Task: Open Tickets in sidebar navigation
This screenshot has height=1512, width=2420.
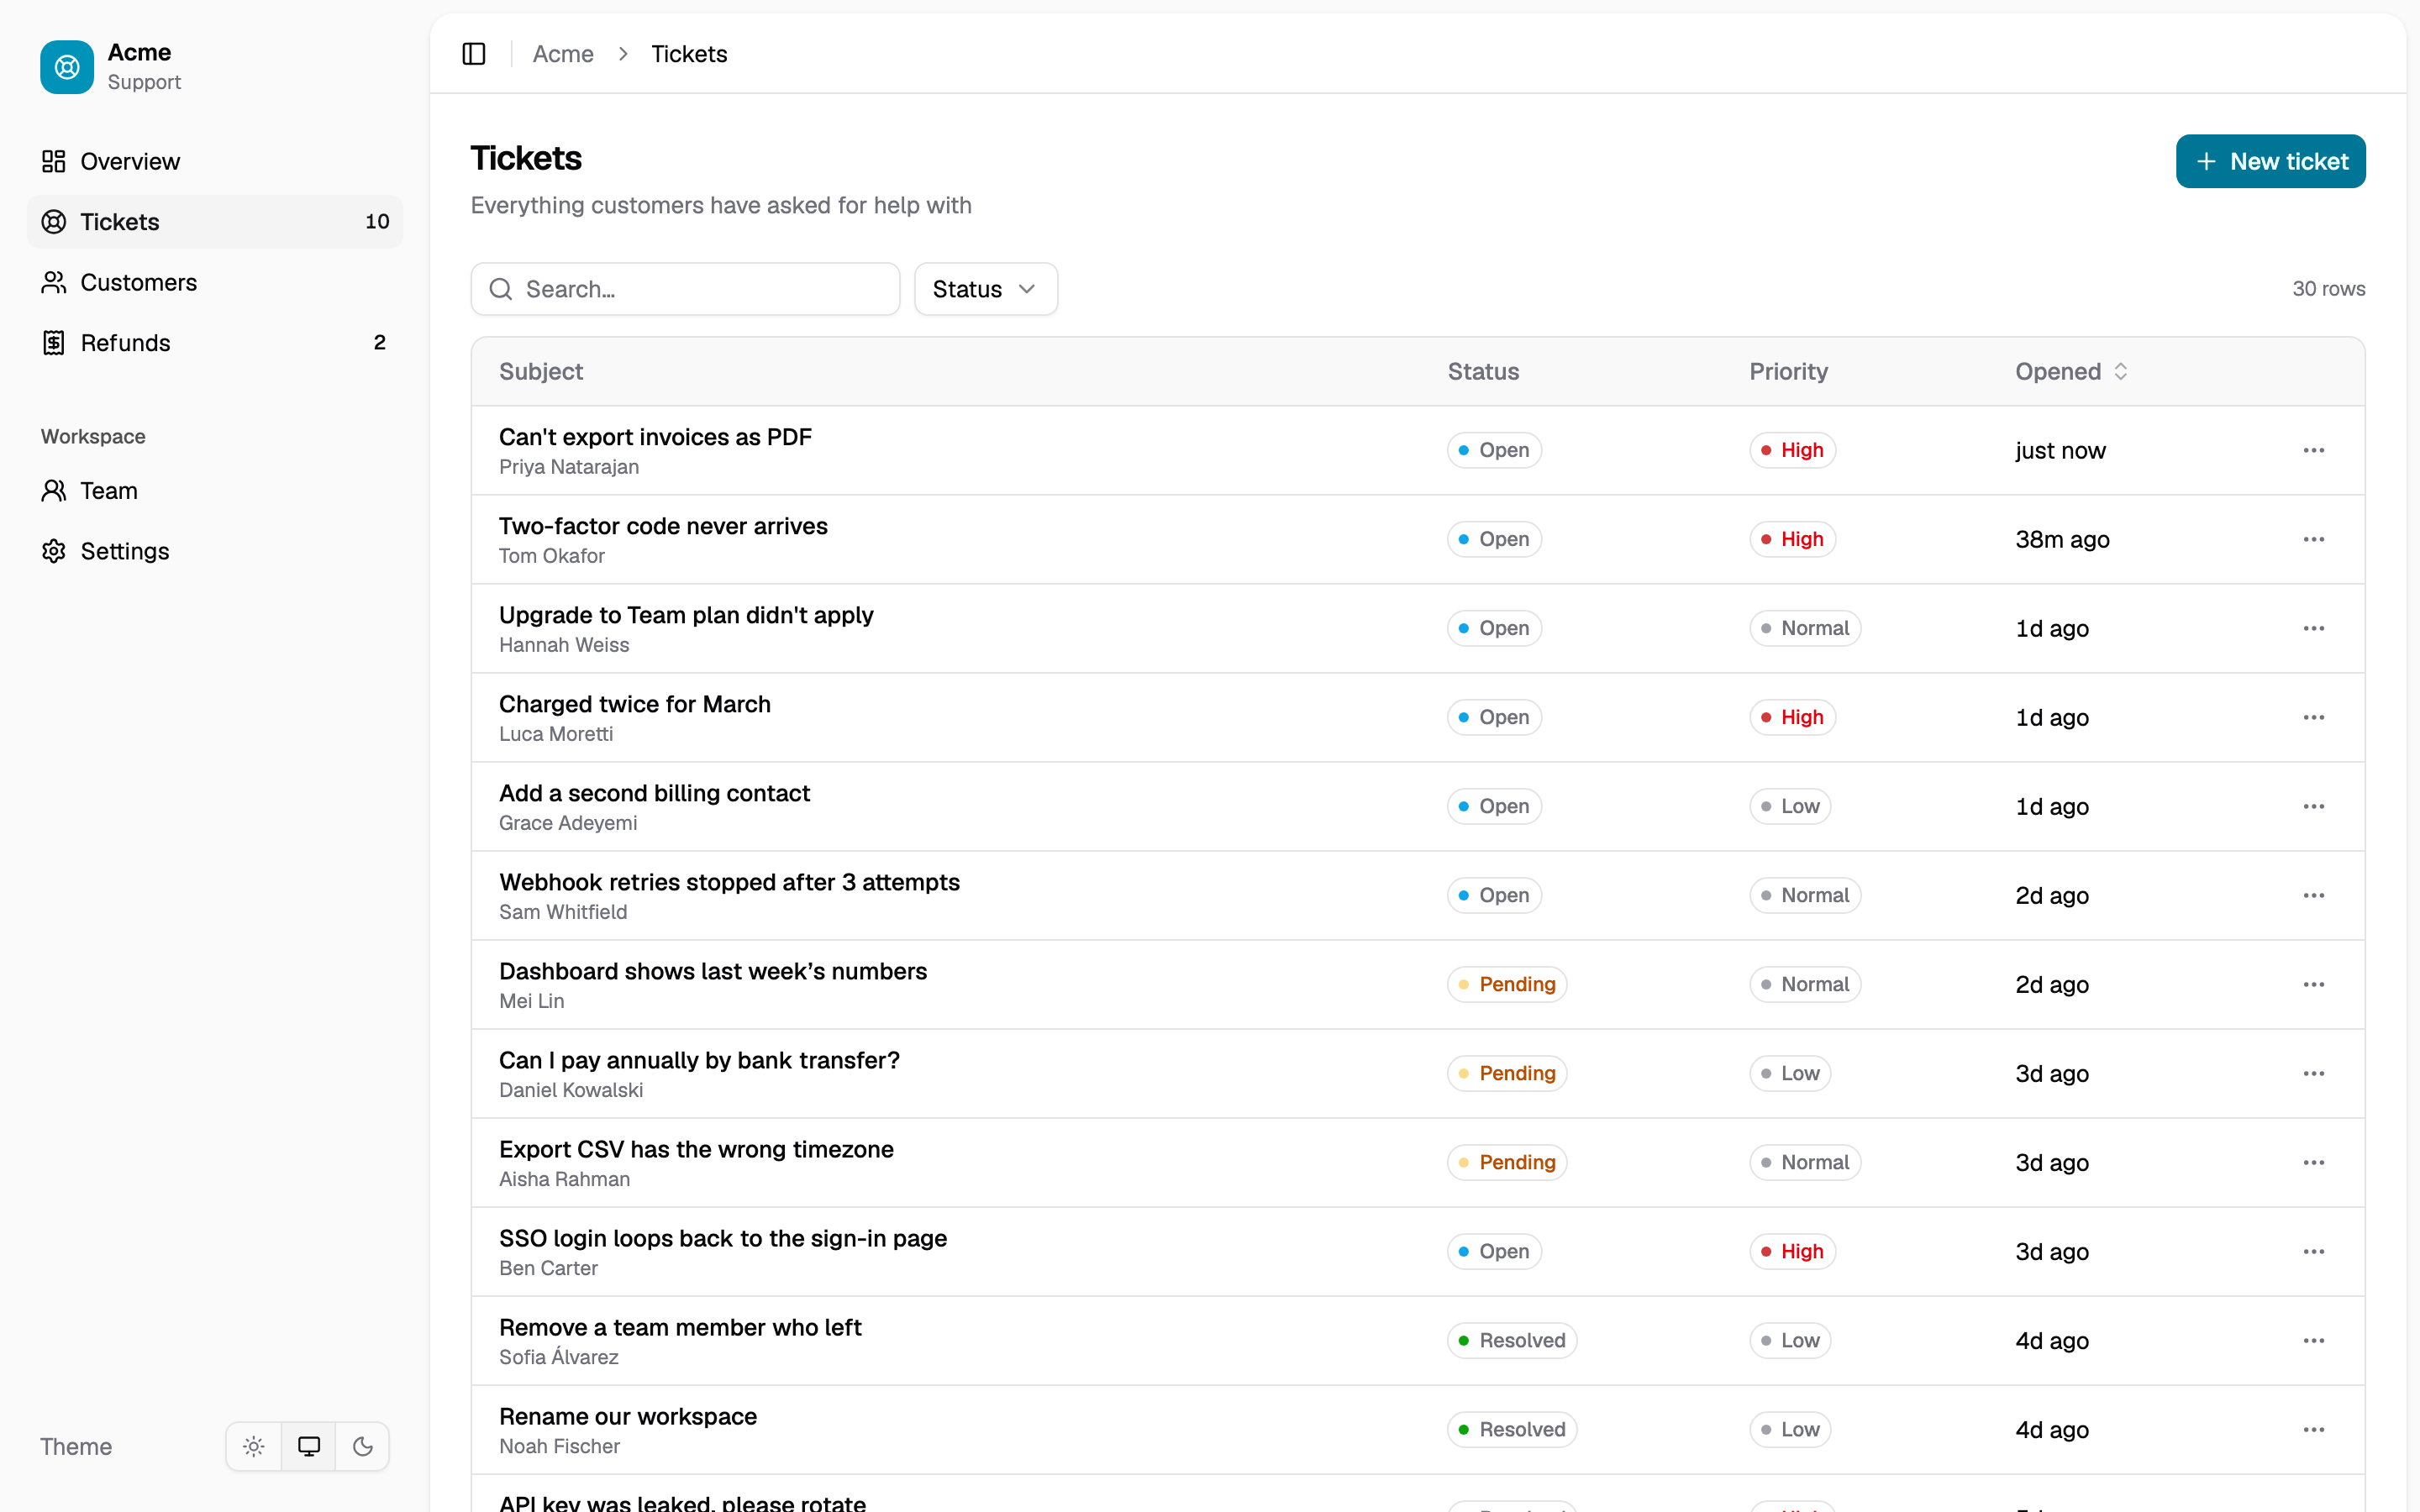Action: (x=215, y=222)
